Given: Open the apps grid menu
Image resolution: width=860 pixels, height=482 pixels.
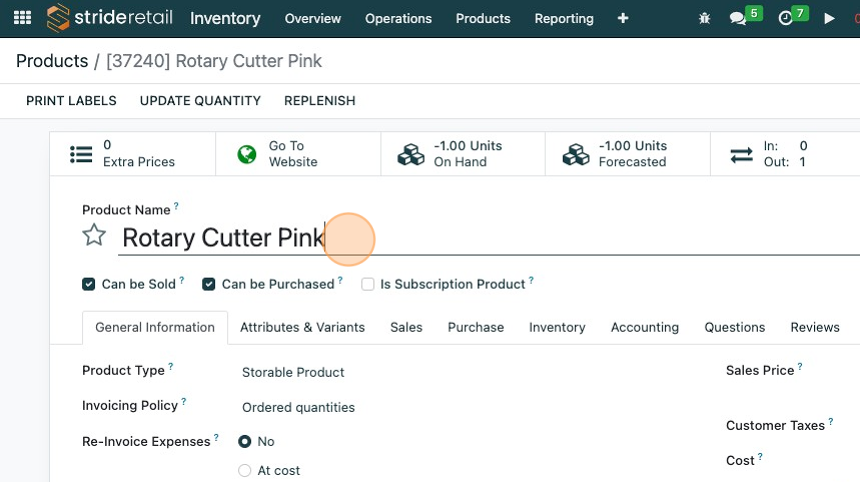Looking at the screenshot, I should click(22, 18).
